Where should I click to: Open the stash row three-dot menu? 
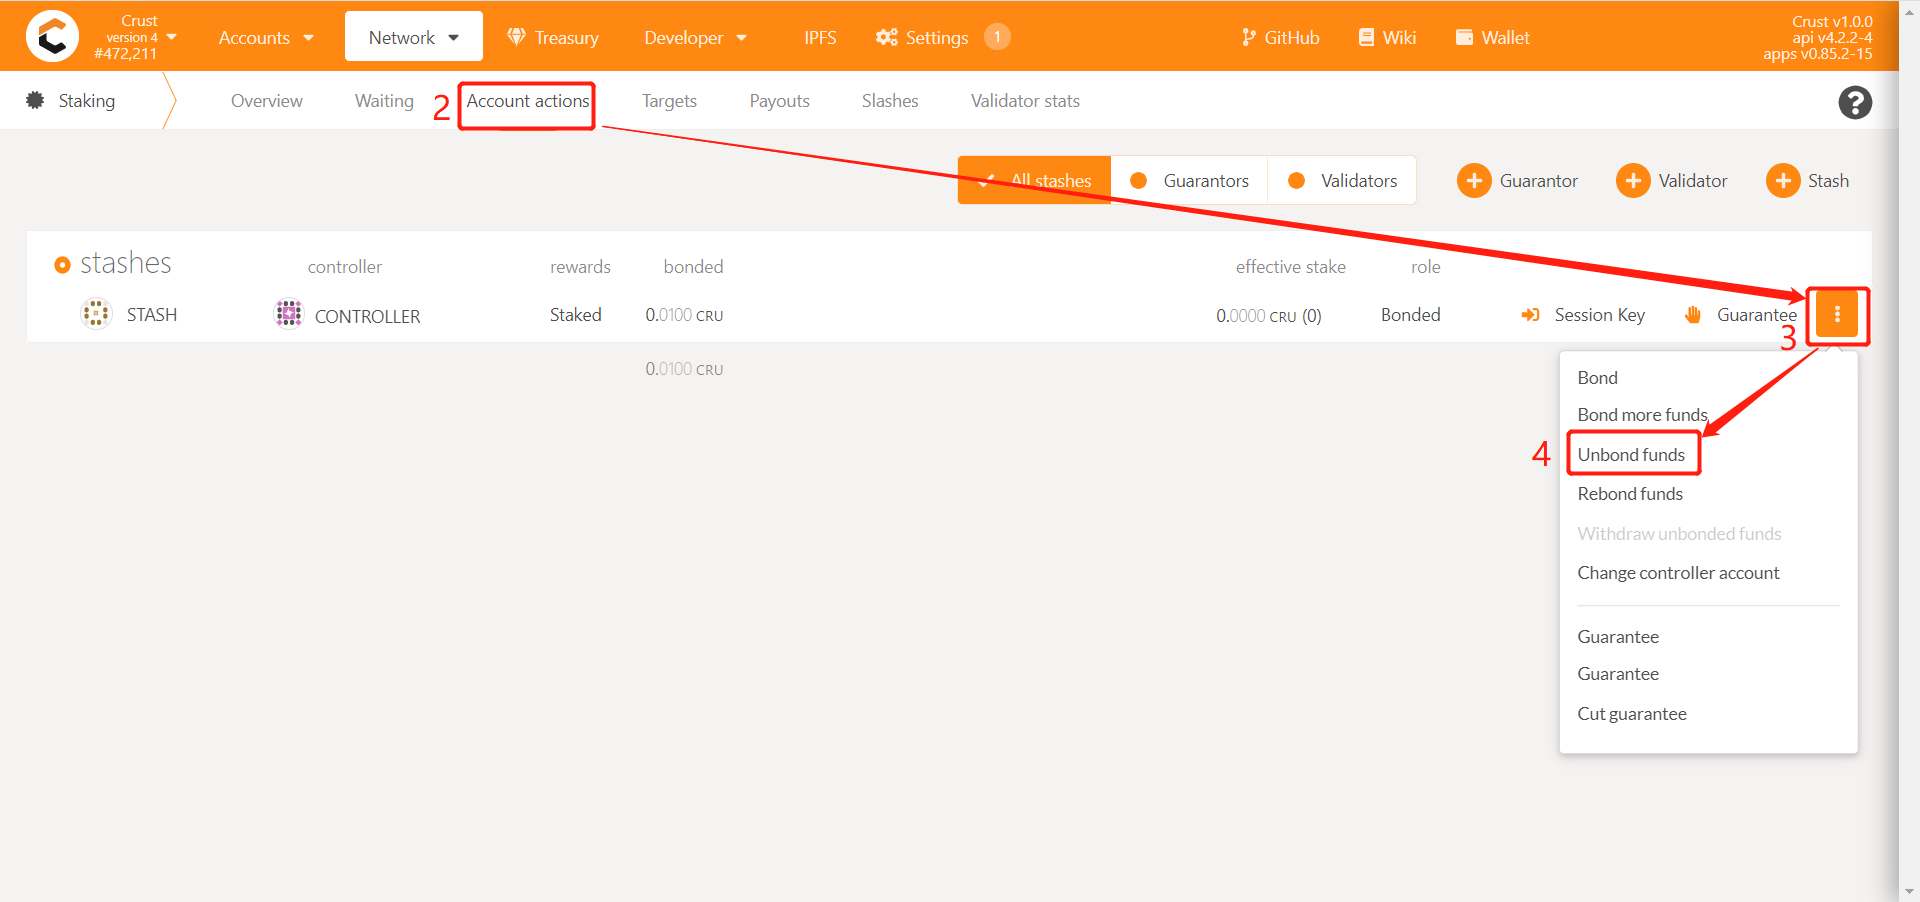(1837, 315)
